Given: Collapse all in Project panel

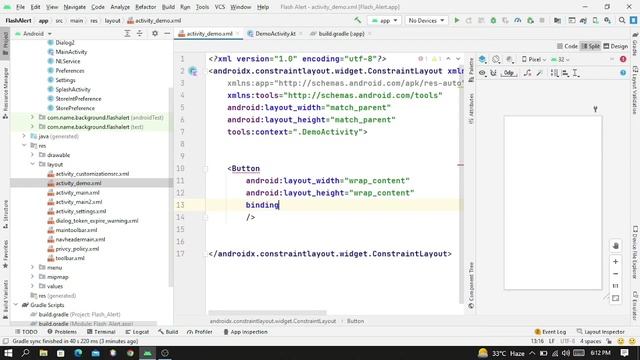Looking at the screenshot, I should (x=140, y=33).
